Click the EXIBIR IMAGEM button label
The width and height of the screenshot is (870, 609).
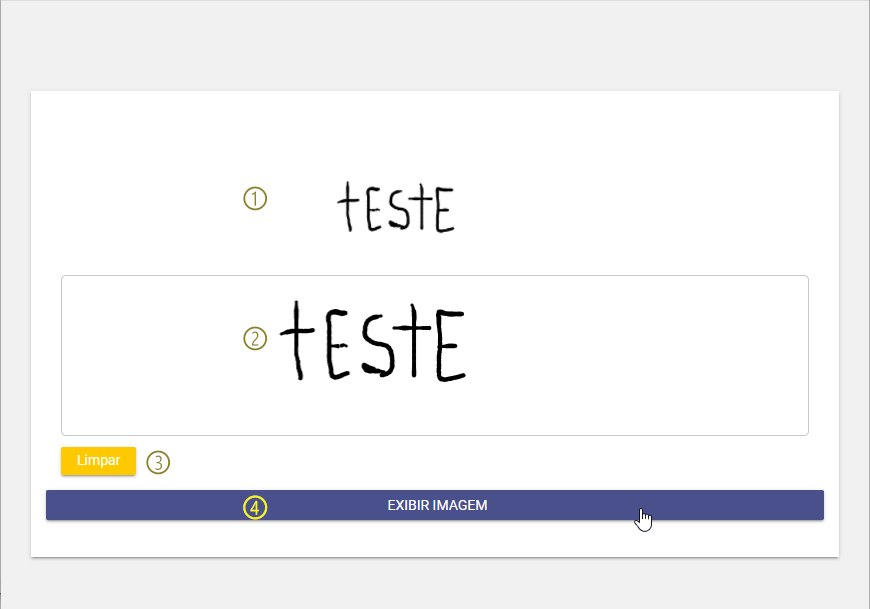pos(437,505)
